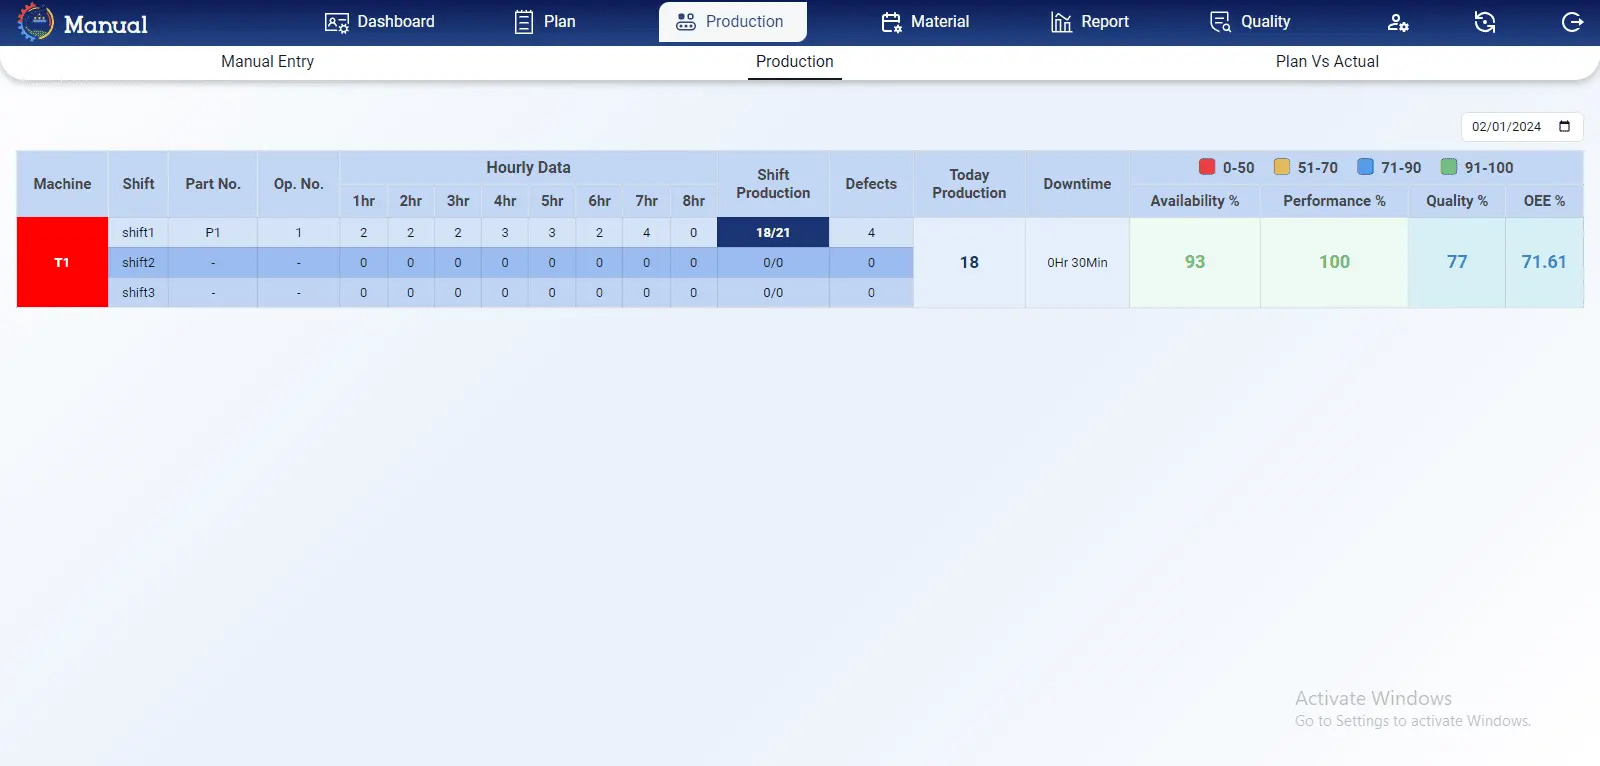
Task: Click the Plan clipboard icon
Action: point(524,22)
